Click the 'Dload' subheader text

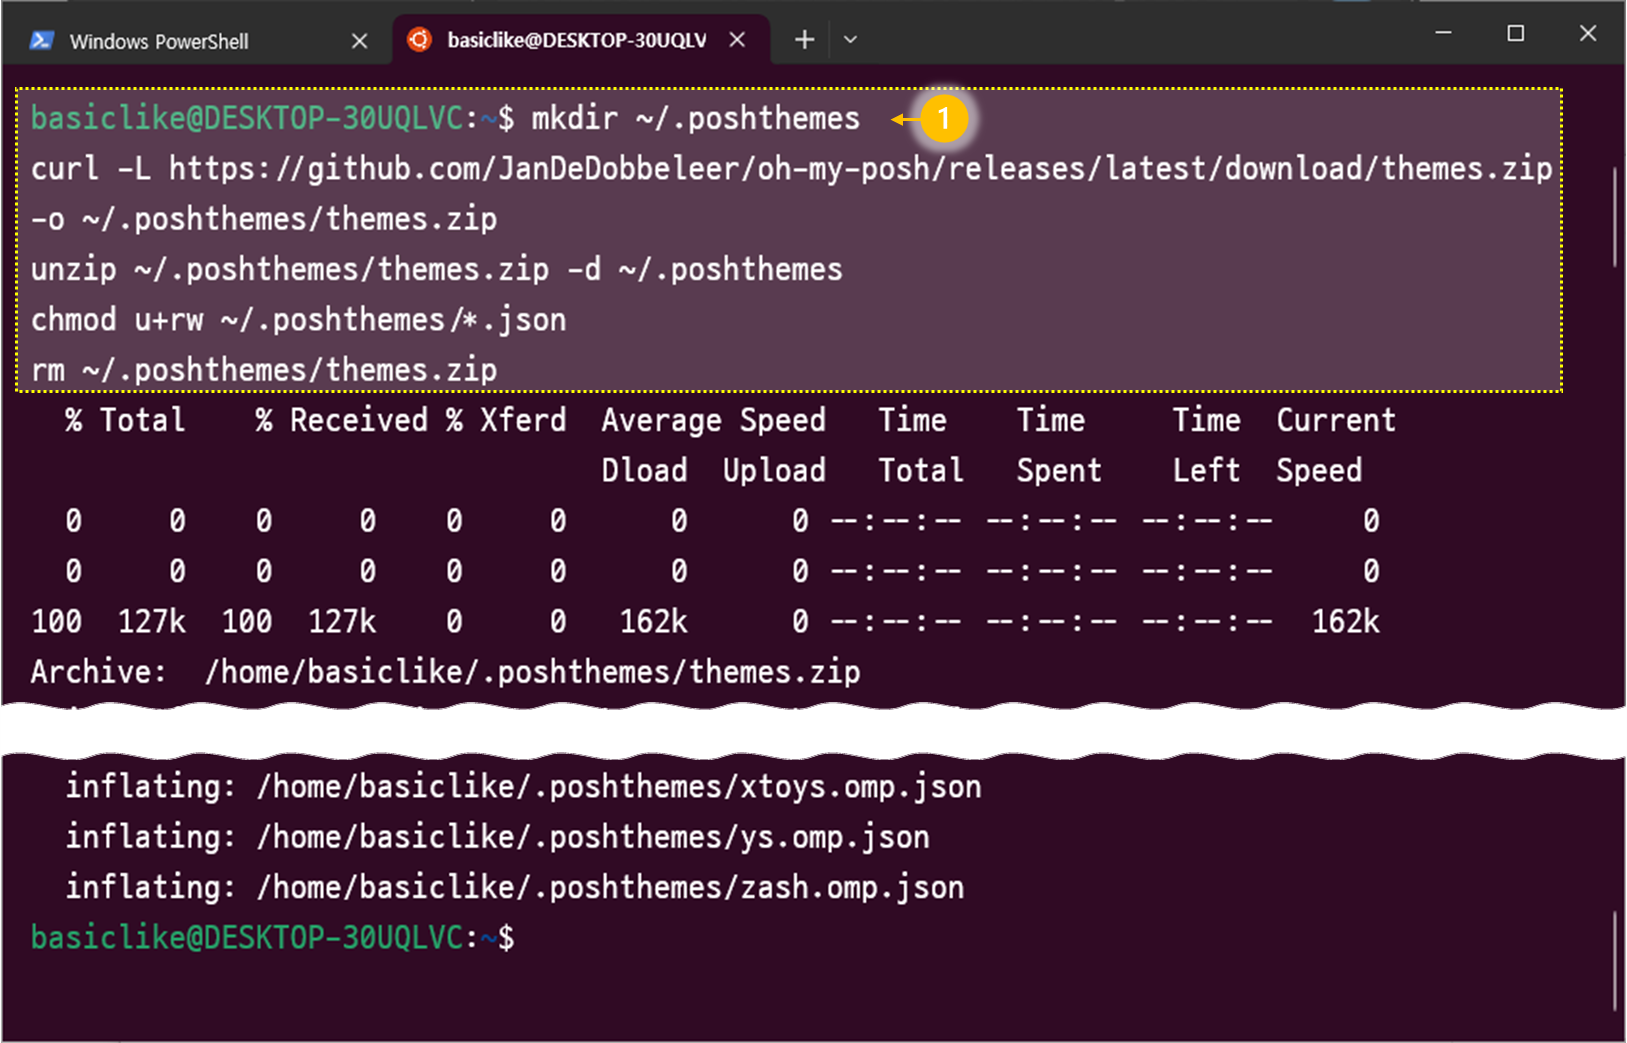point(644,470)
